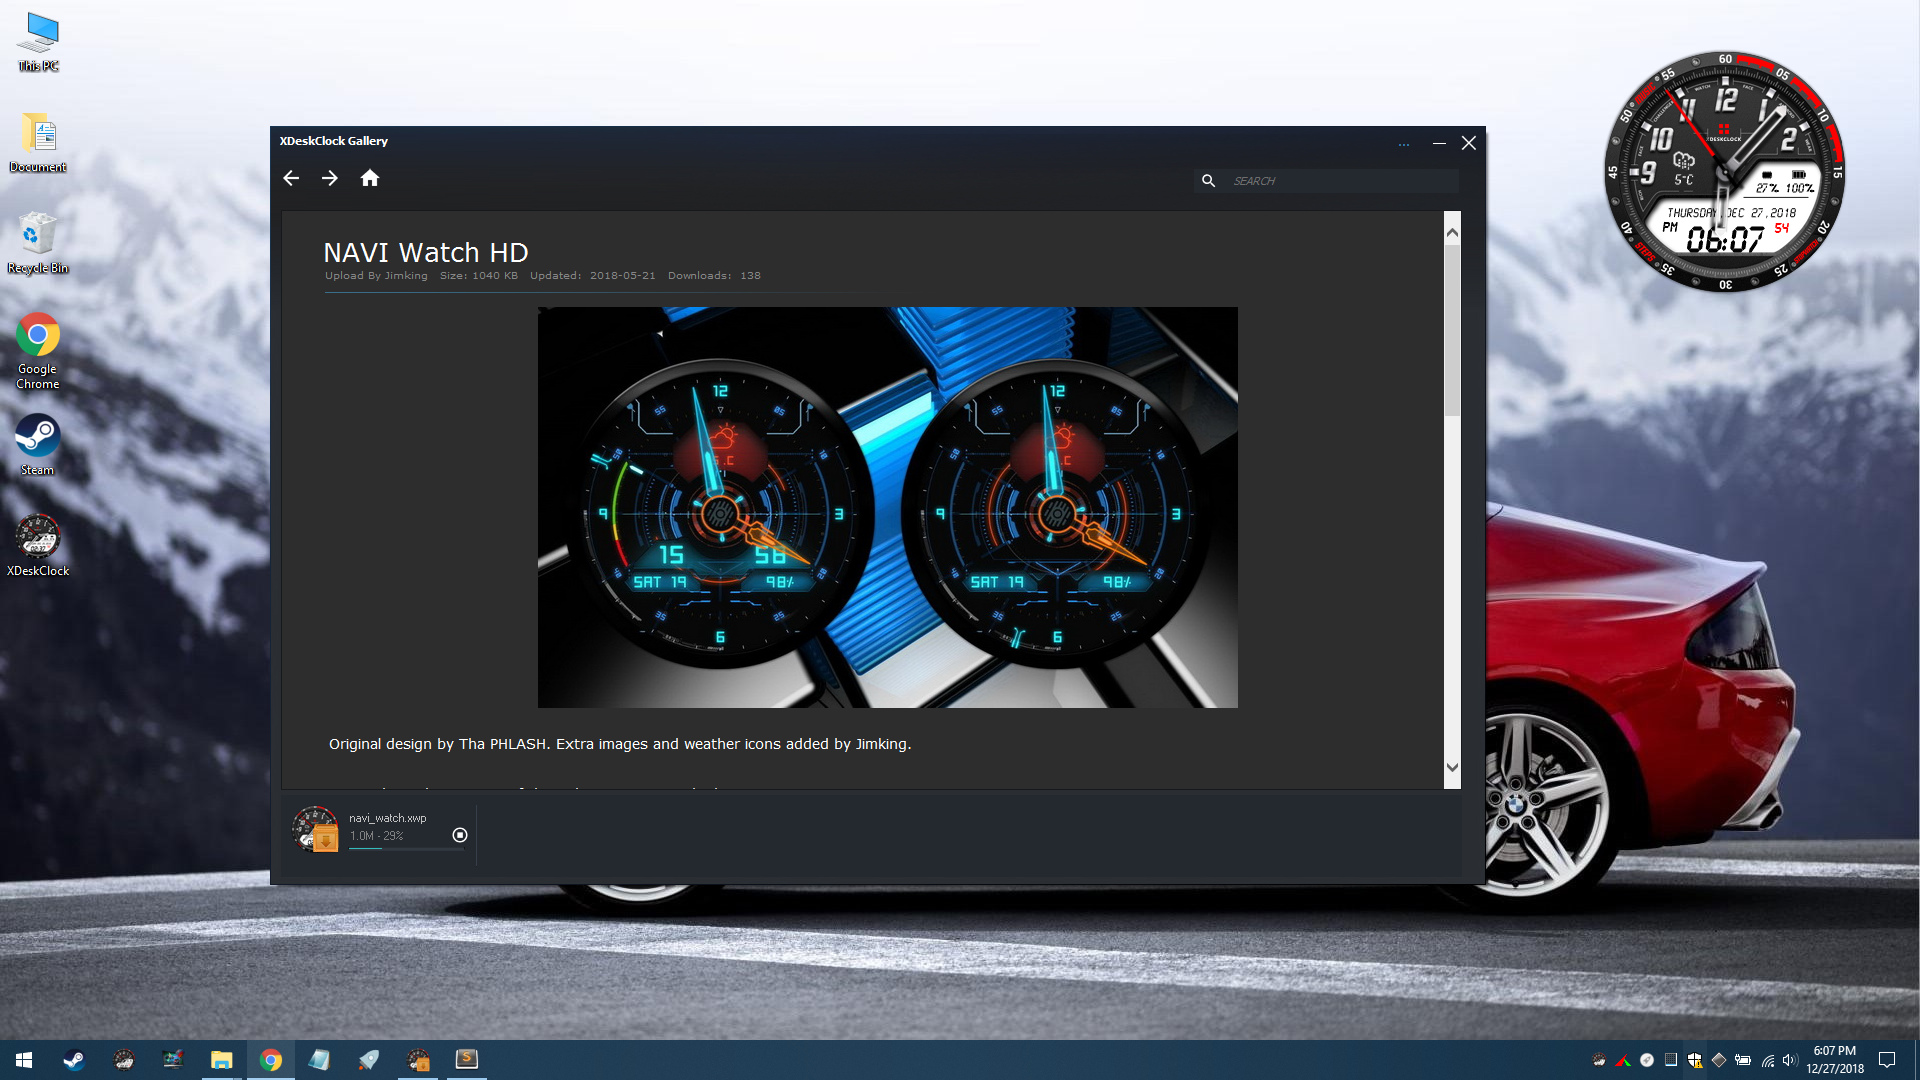This screenshot has width=1920, height=1080.
Task: Click the search magnifier icon
Action: [x=1208, y=181]
